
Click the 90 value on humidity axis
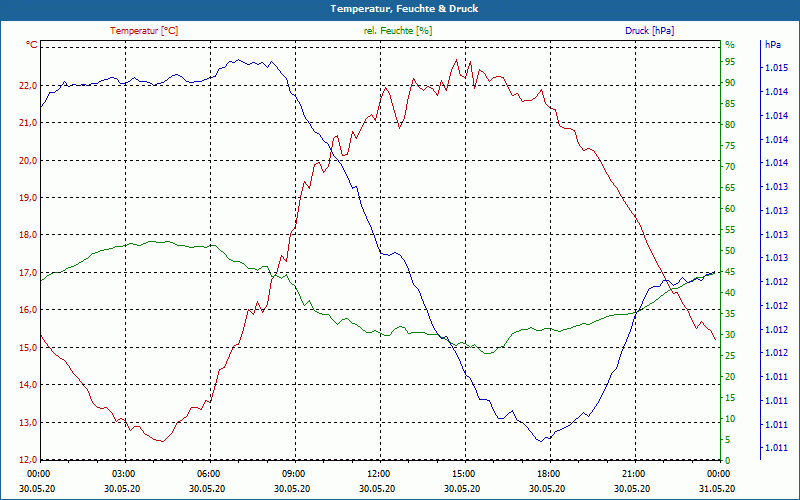pyautogui.click(x=730, y=83)
